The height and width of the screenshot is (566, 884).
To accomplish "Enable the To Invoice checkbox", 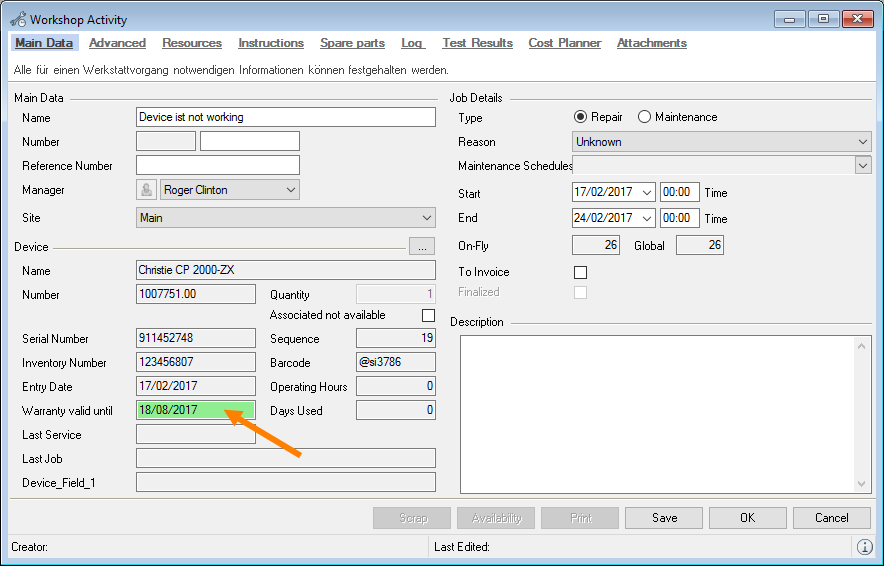I will (580, 272).
